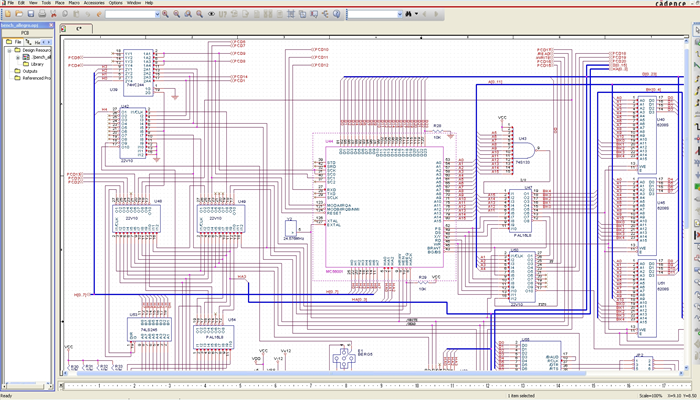
Task: Open the Window menu
Action: point(133,3)
